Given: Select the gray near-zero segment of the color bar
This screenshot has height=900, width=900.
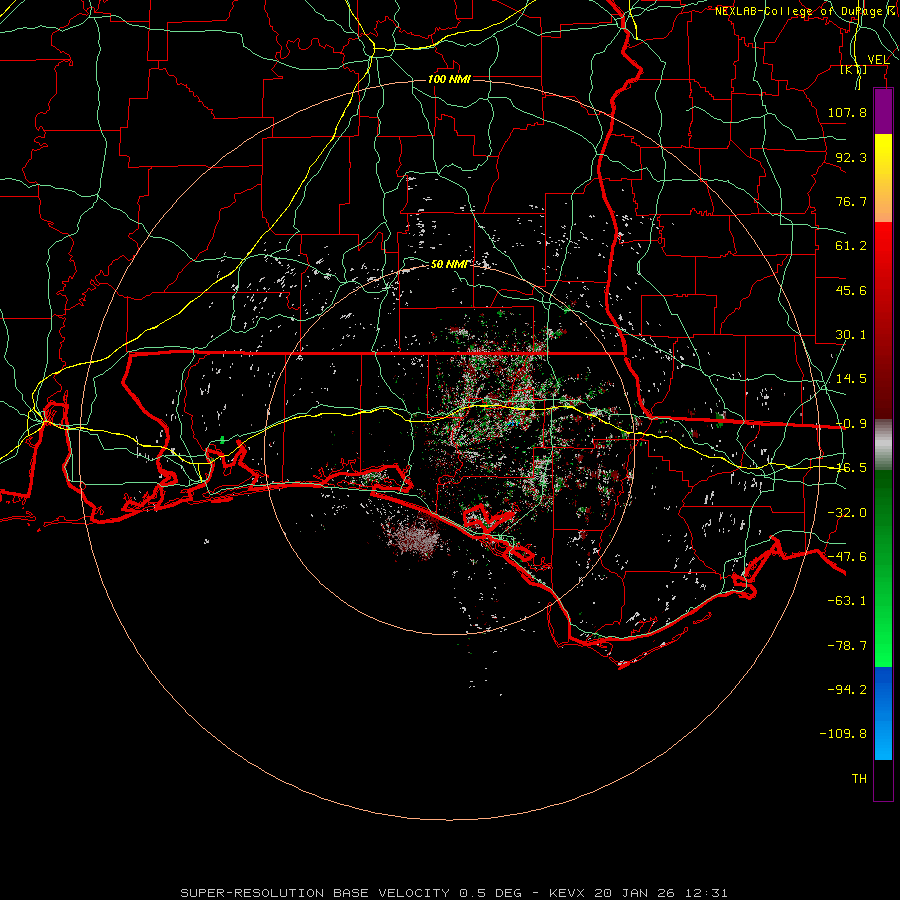Looking at the screenshot, I should coord(883,445).
